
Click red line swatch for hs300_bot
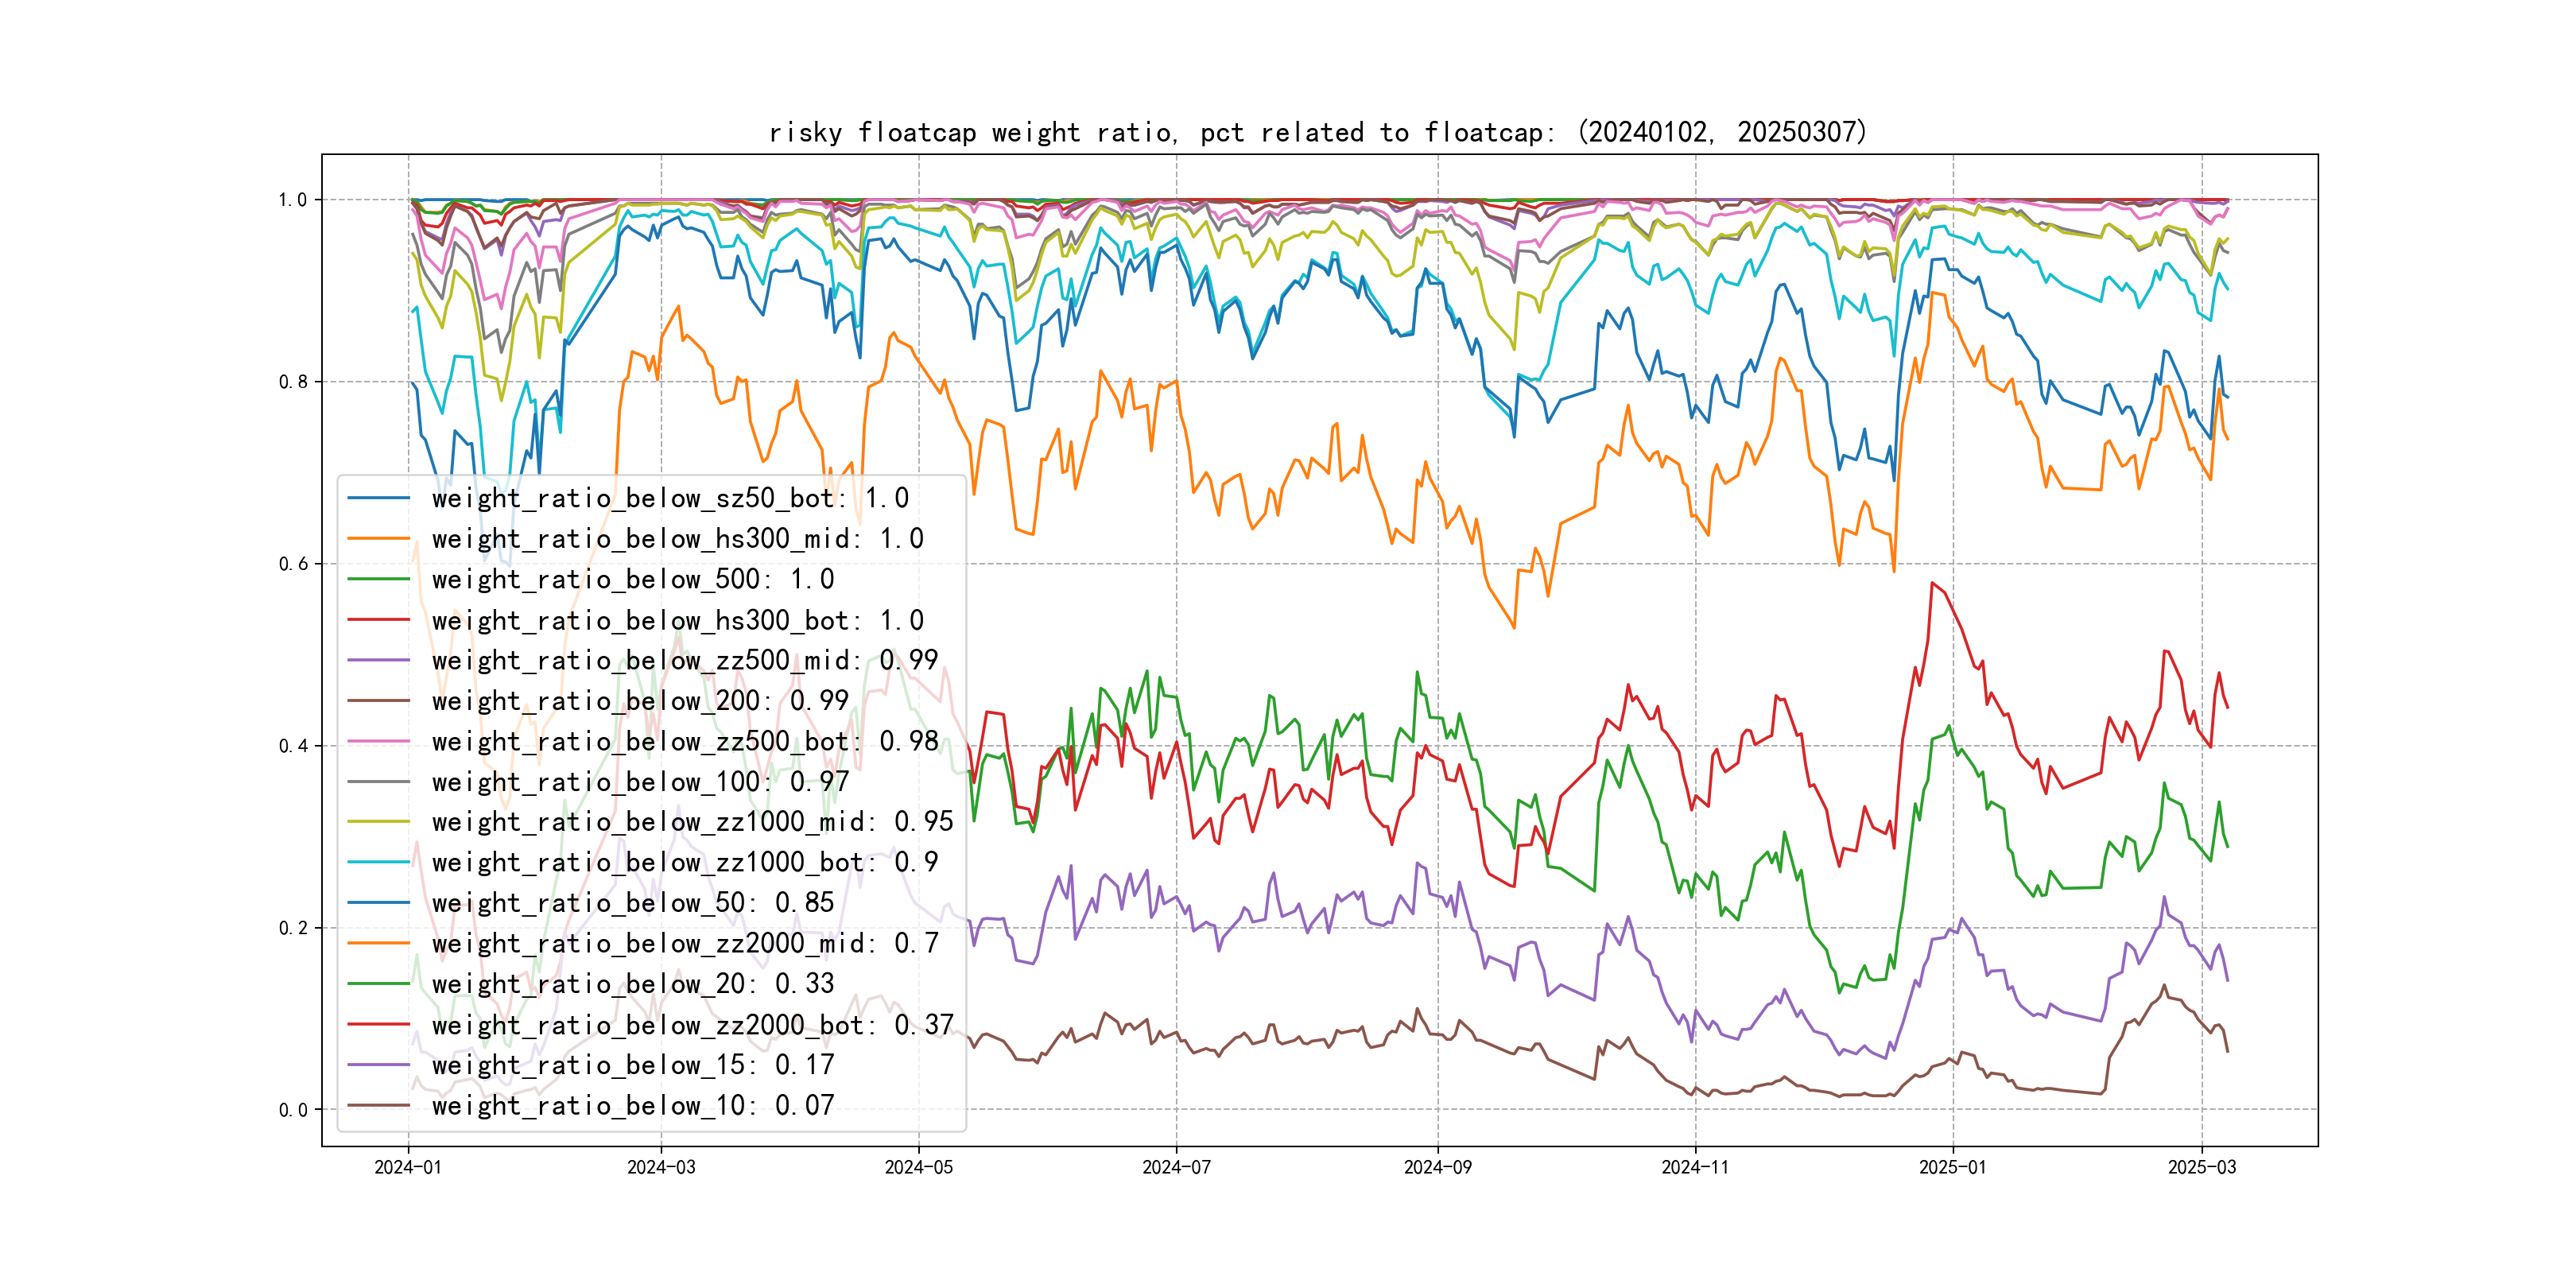pyautogui.click(x=379, y=621)
